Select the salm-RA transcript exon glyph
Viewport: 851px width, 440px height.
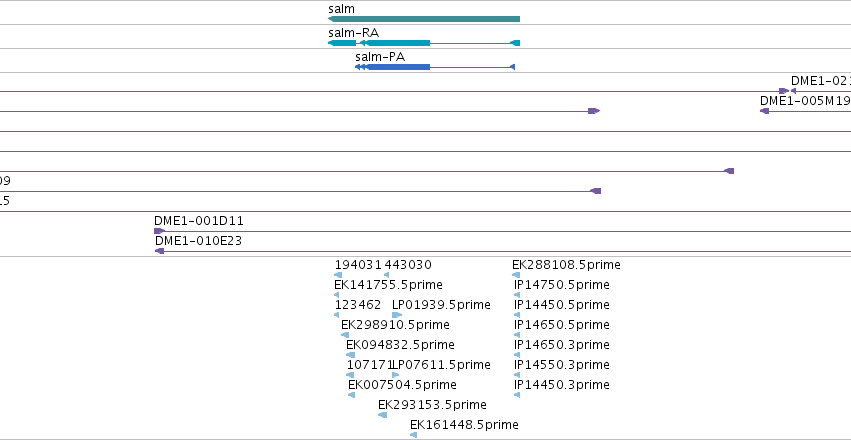[424, 43]
